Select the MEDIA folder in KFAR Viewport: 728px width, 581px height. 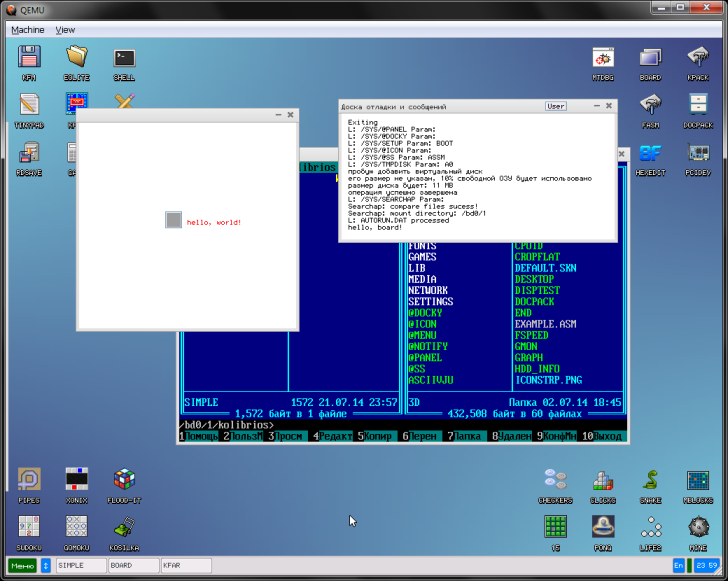tap(422, 279)
